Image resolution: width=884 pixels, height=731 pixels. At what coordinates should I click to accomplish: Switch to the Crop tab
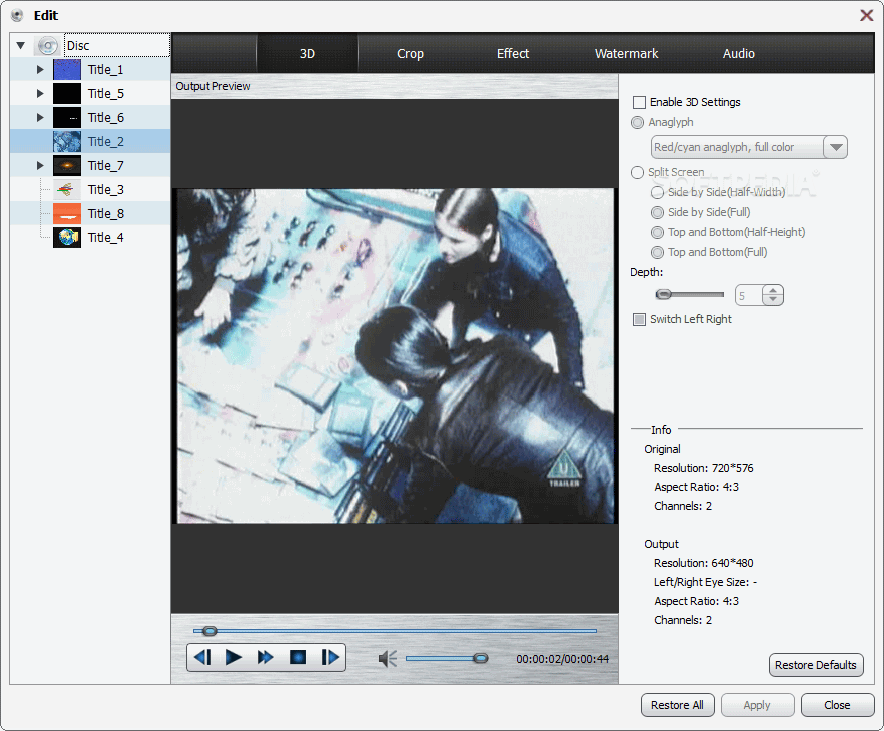(410, 54)
